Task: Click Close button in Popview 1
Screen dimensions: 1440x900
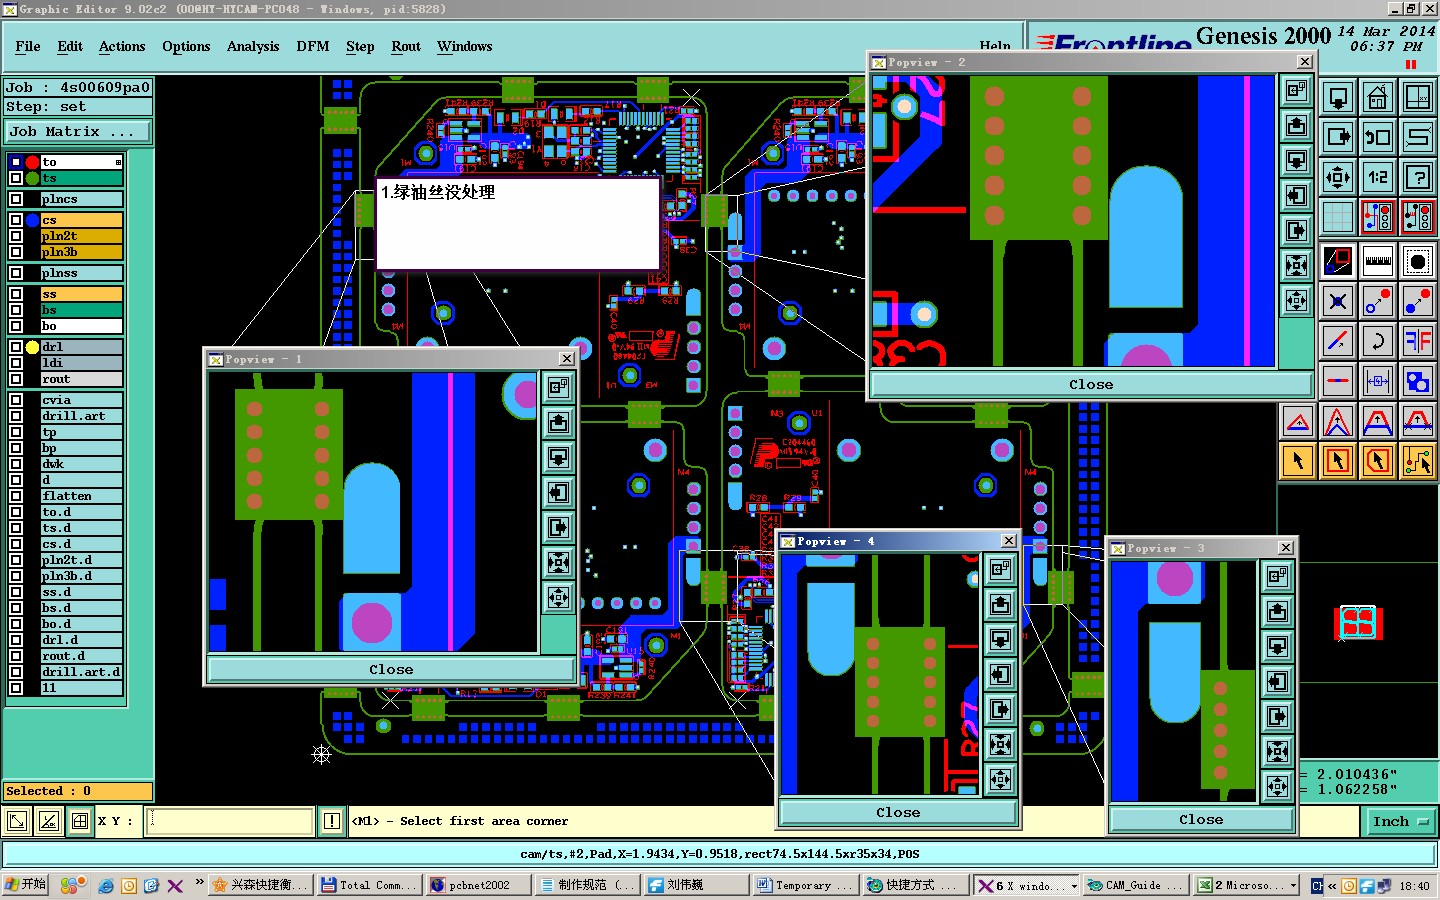Action: pyautogui.click(x=391, y=670)
